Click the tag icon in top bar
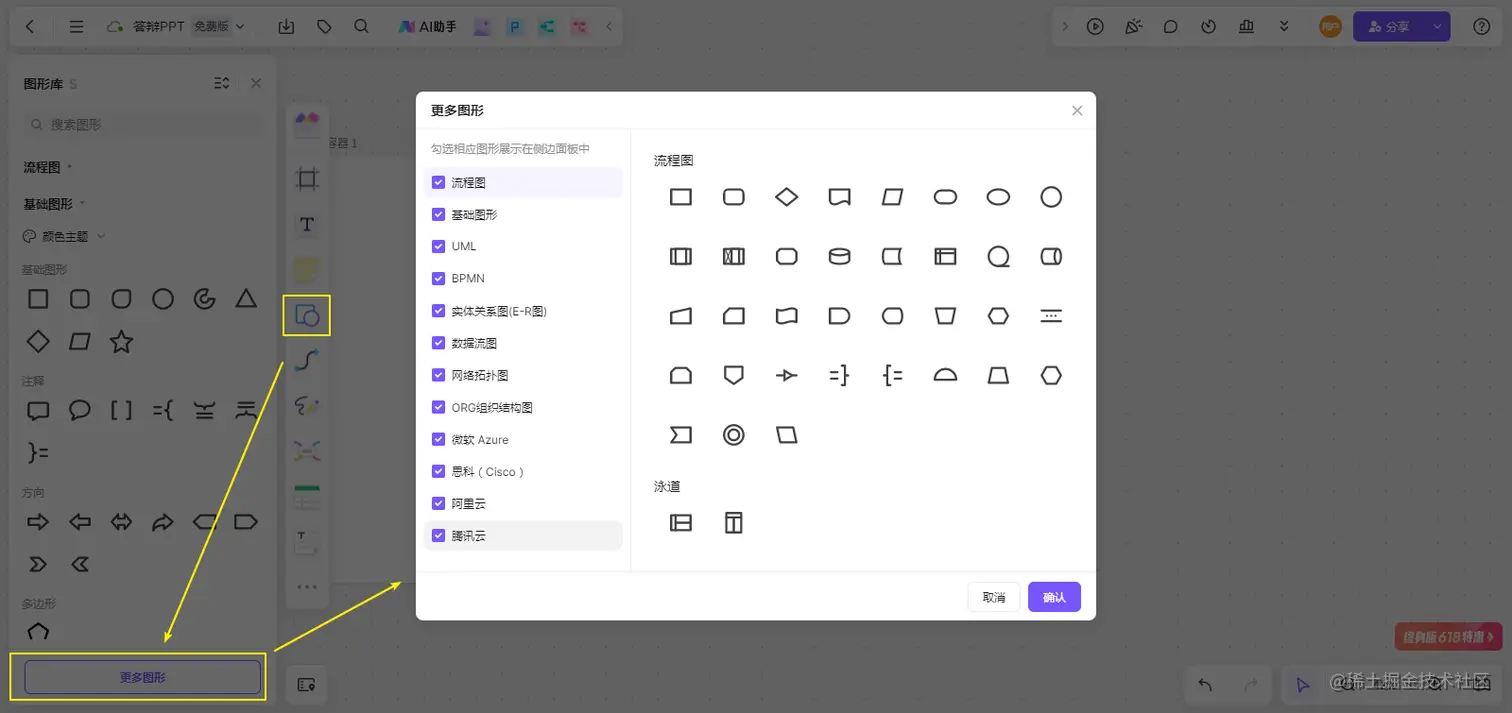Viewport: 1512px width, 713px height. [324, 27]
